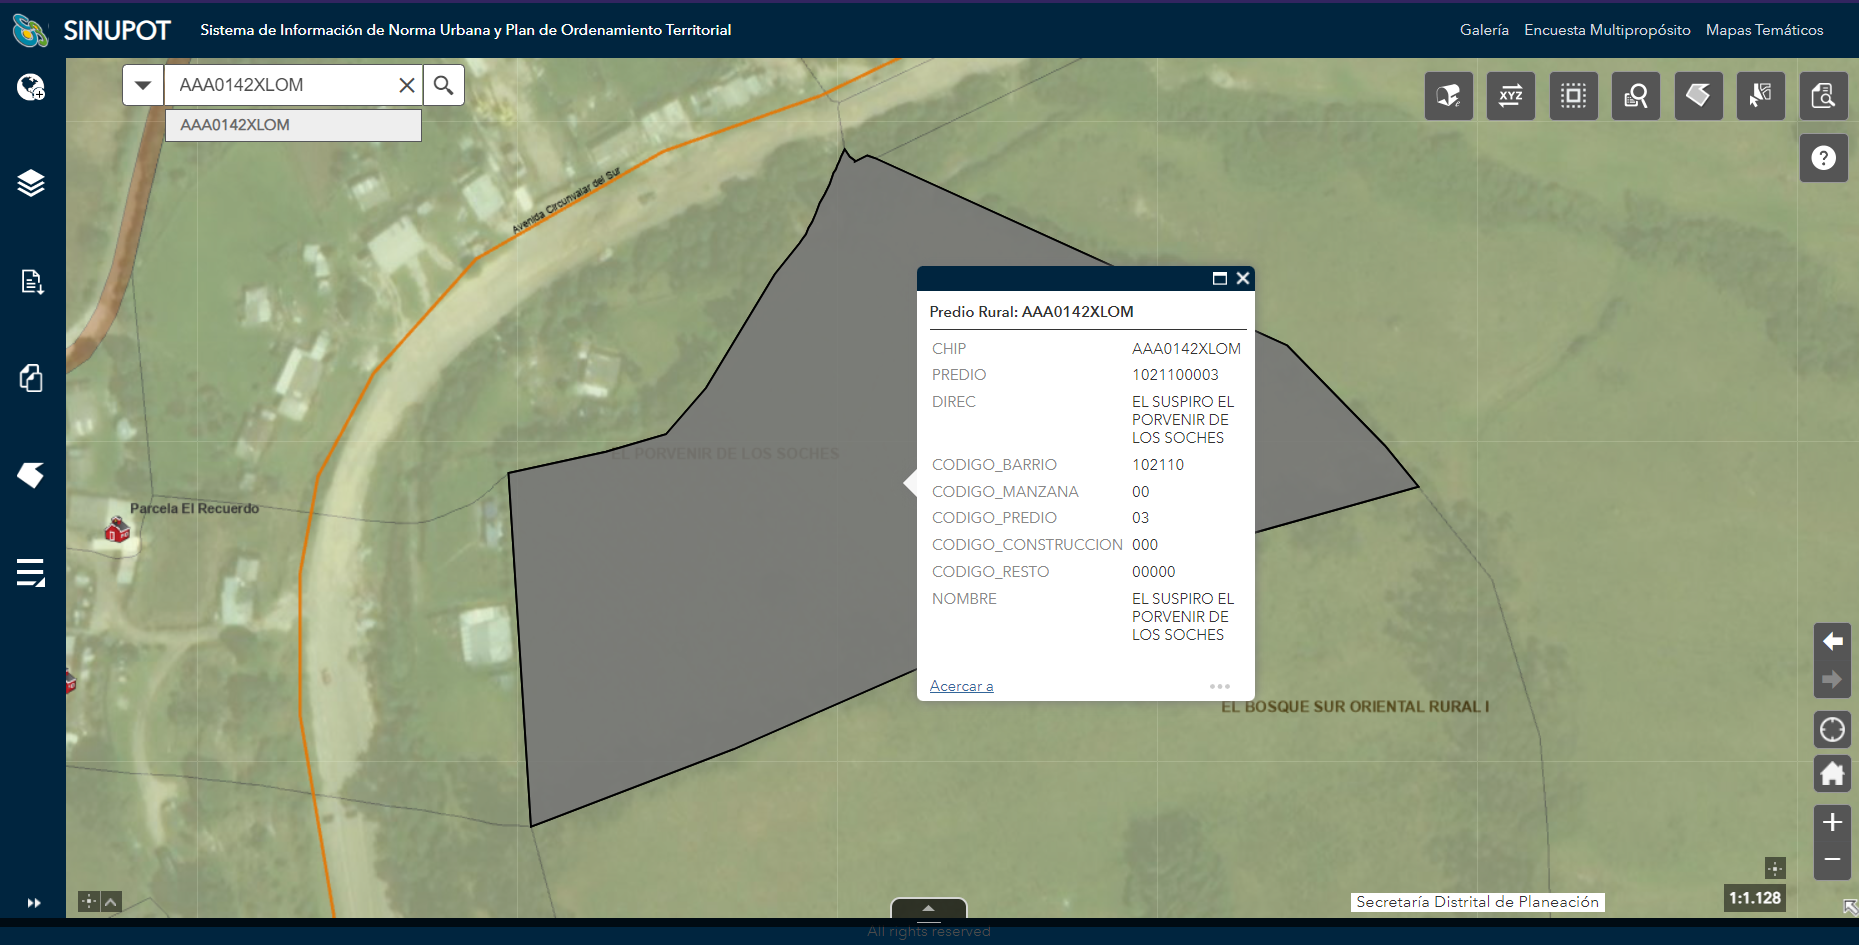Open the XYZ coordinate conversion tool
Viewport: 1859px width, 945px height.
(x=1510, y=96)
